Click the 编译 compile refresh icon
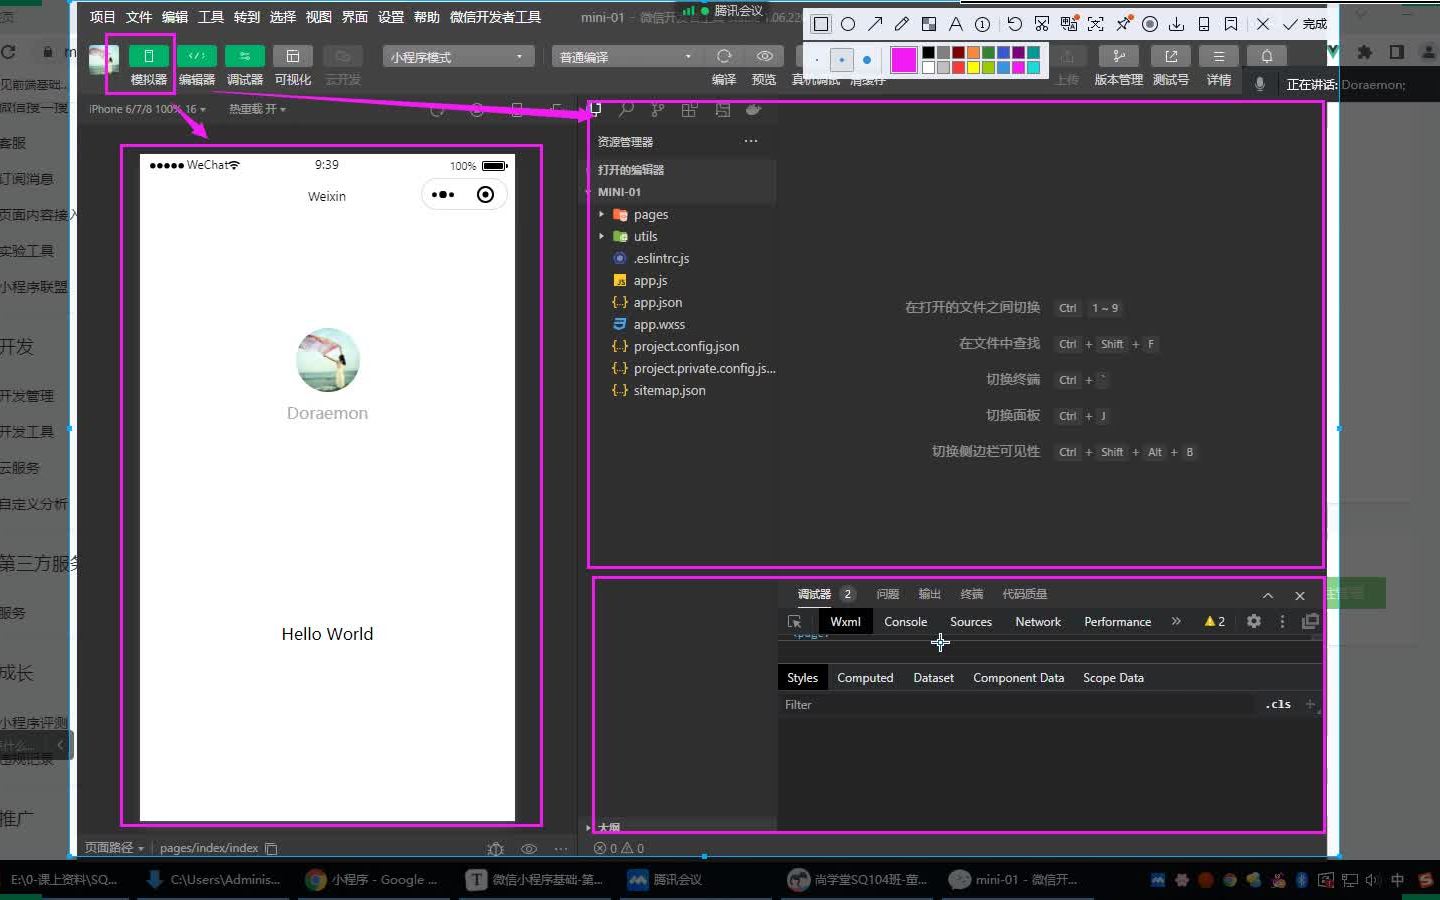1440x900 pixels. 724,56
